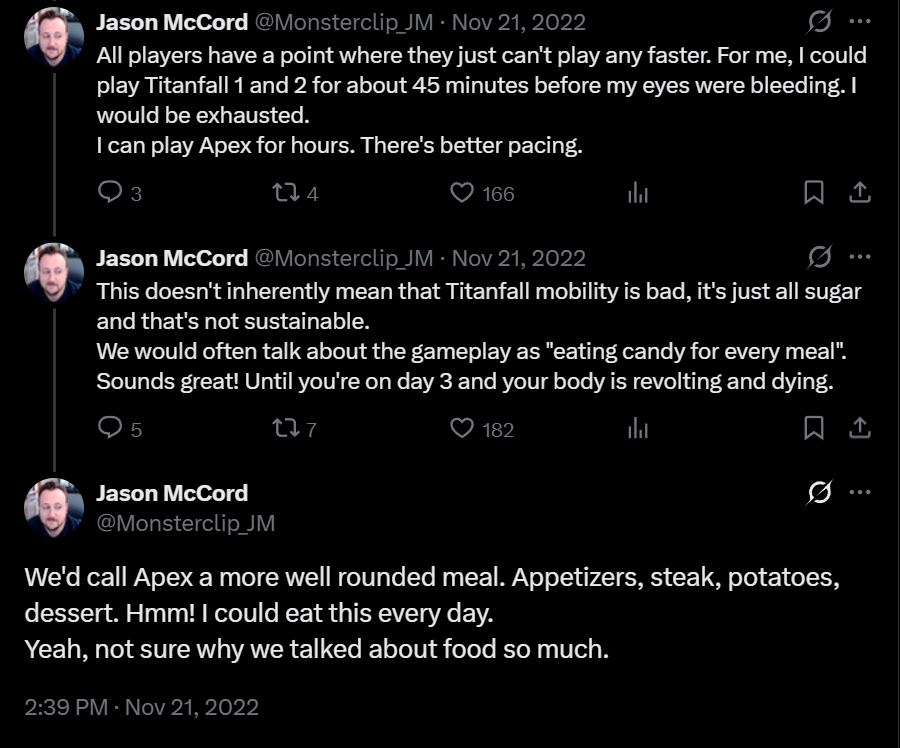The image size is (900, 748).
Task: Click Grok icon on the main tweet
Action: [x=819, y=492]
